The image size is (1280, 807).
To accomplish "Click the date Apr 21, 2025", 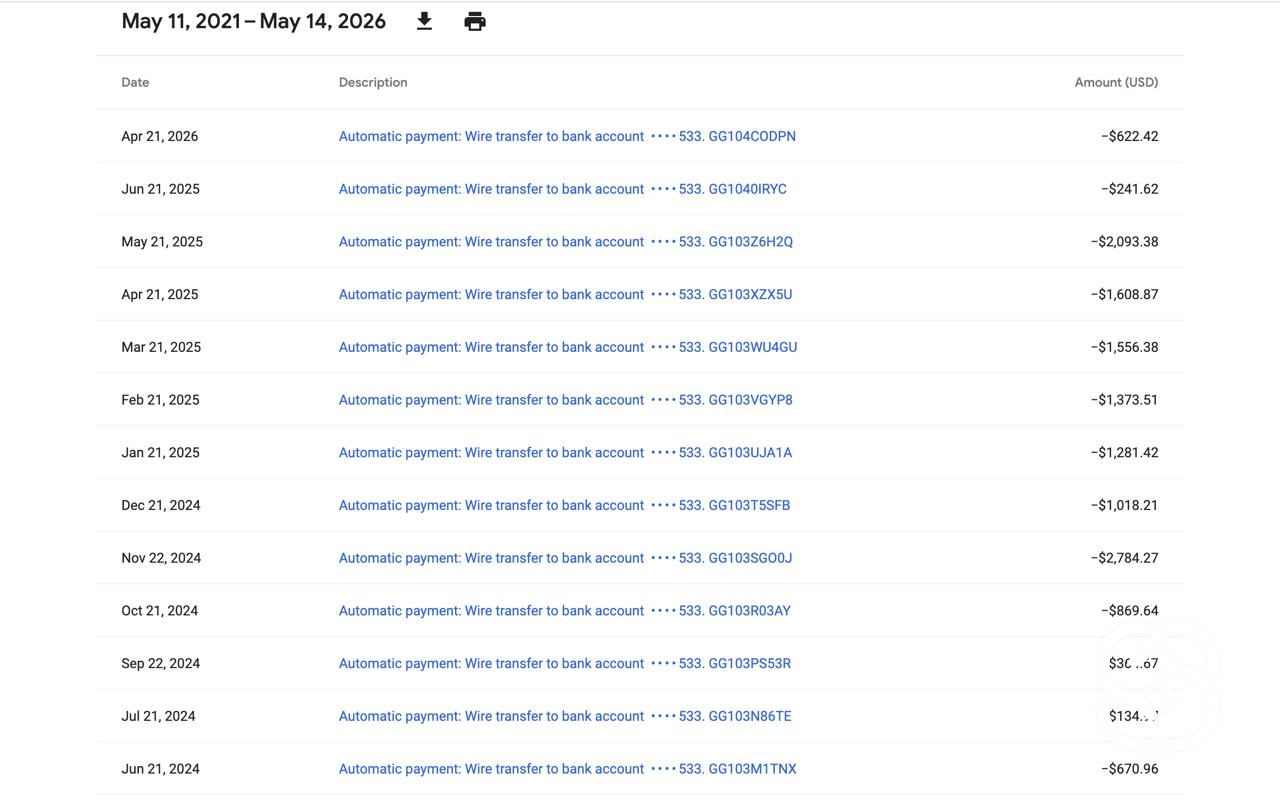I will 160,294.
